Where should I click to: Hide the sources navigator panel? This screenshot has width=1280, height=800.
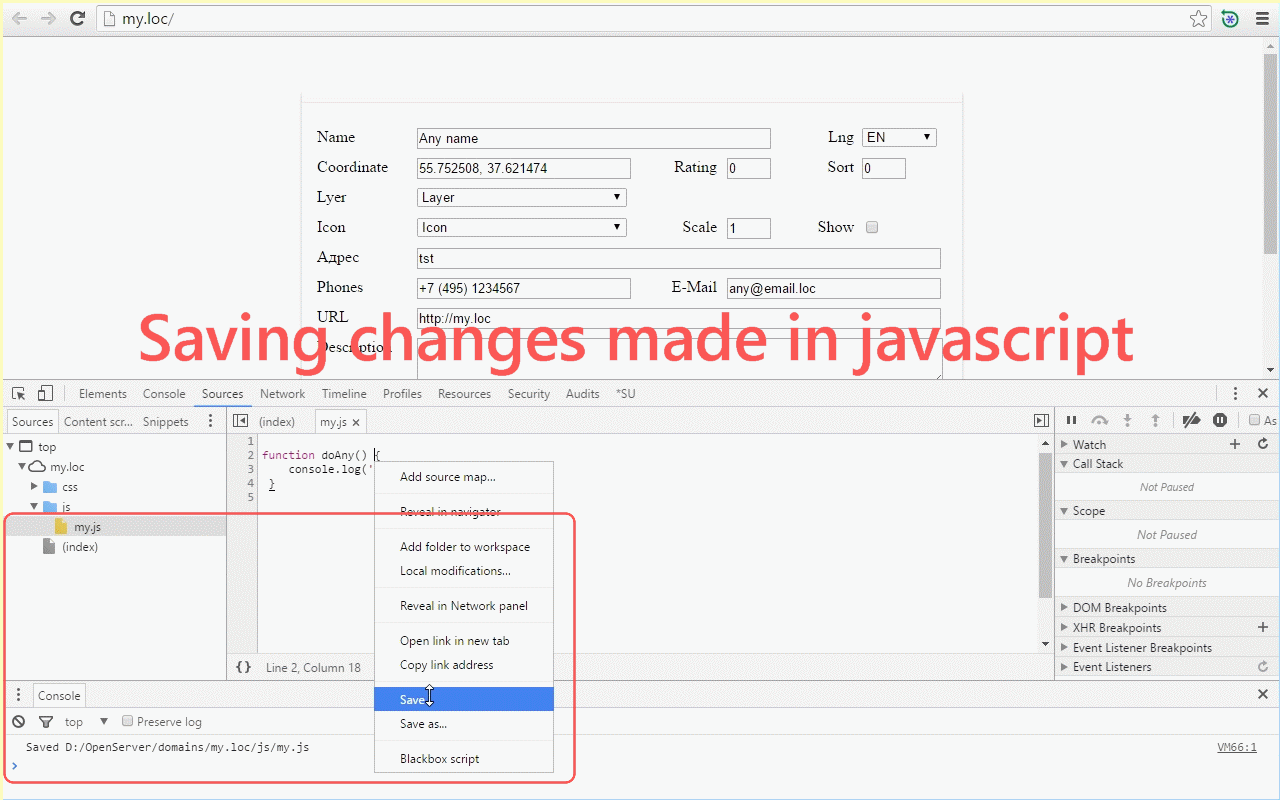click(240, 422)
